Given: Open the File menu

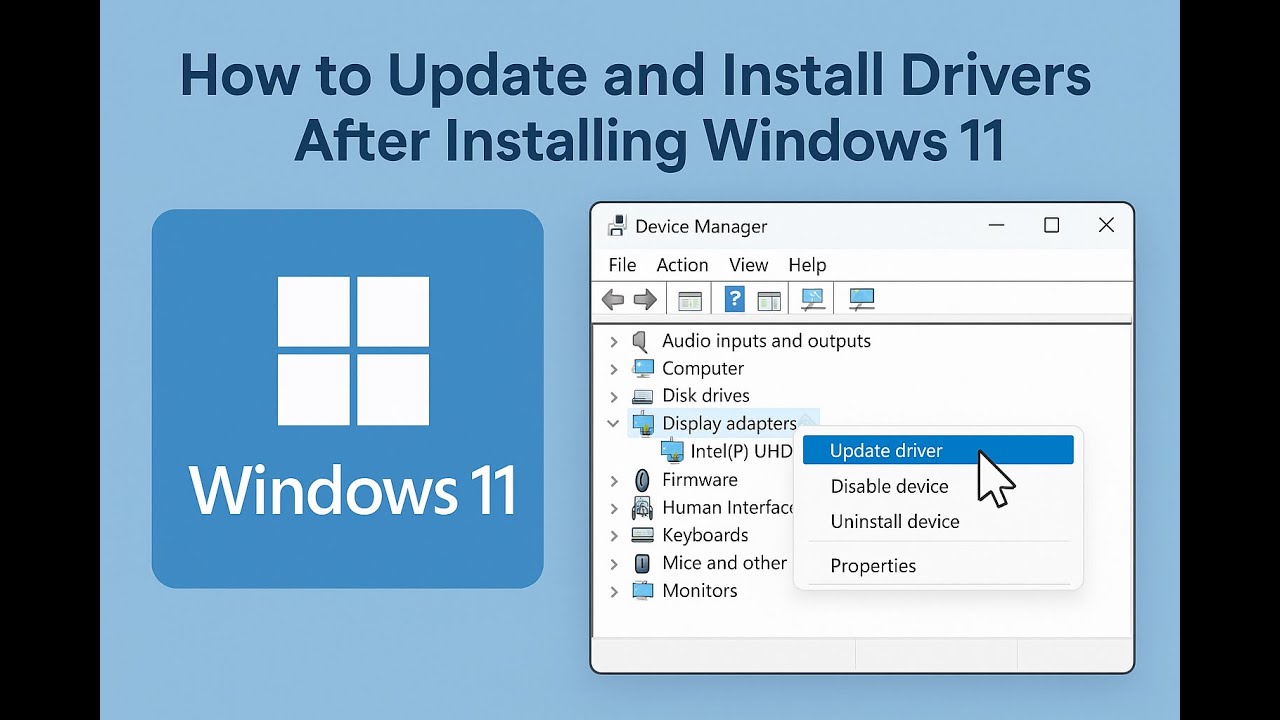Looking at the screenshot, I should tap(622, 265).
